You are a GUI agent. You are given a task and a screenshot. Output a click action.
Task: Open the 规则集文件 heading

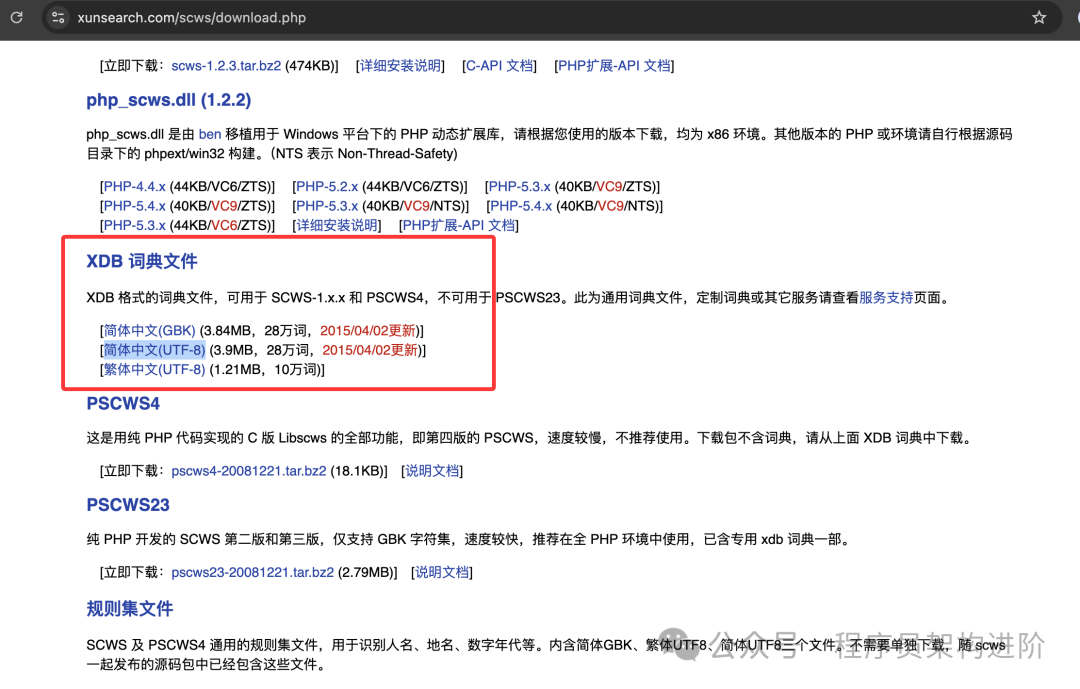tap(129, 609)
